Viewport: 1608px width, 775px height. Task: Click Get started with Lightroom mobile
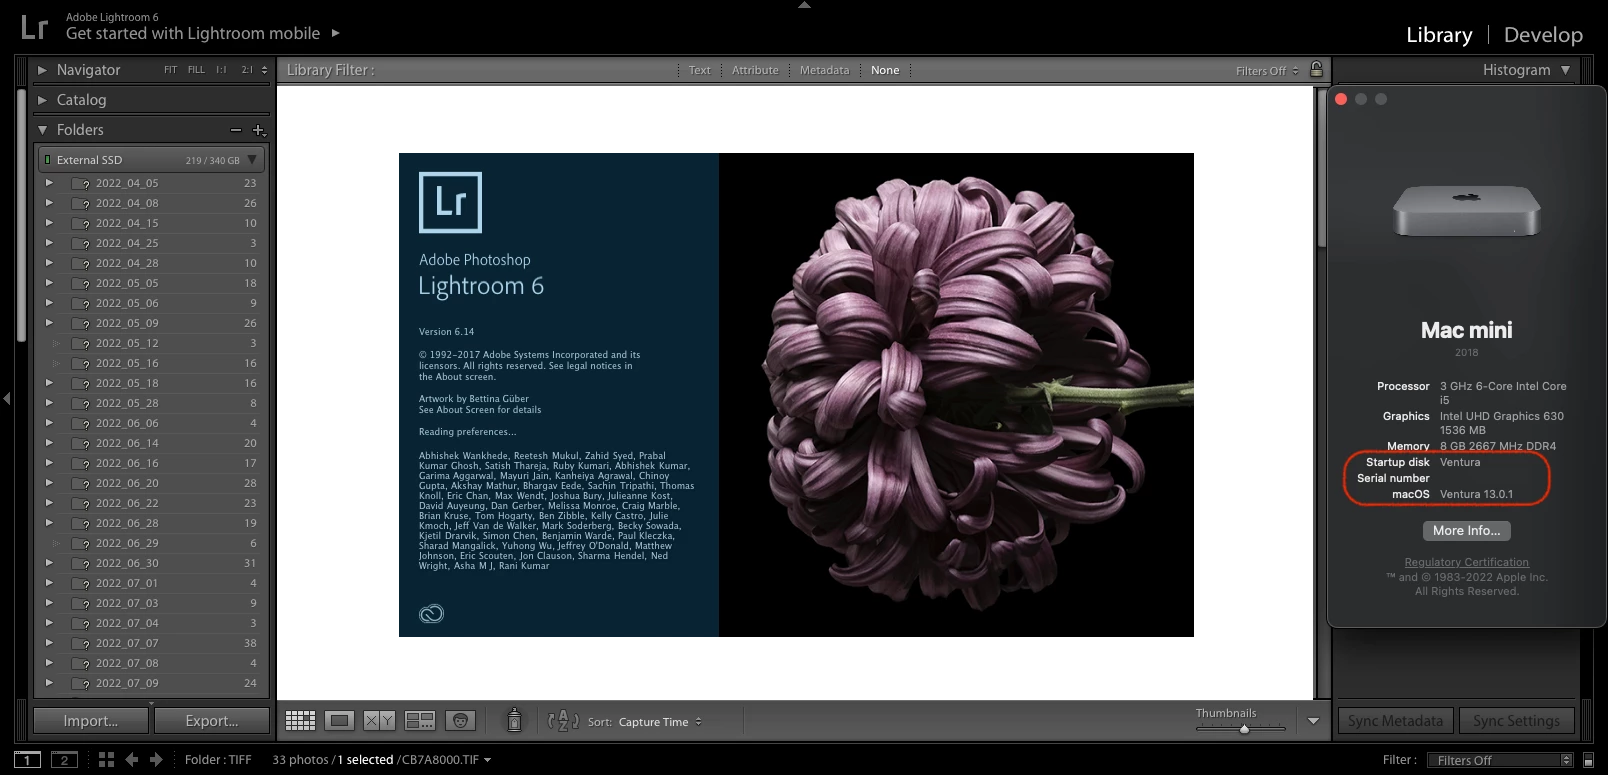[193, 33]
